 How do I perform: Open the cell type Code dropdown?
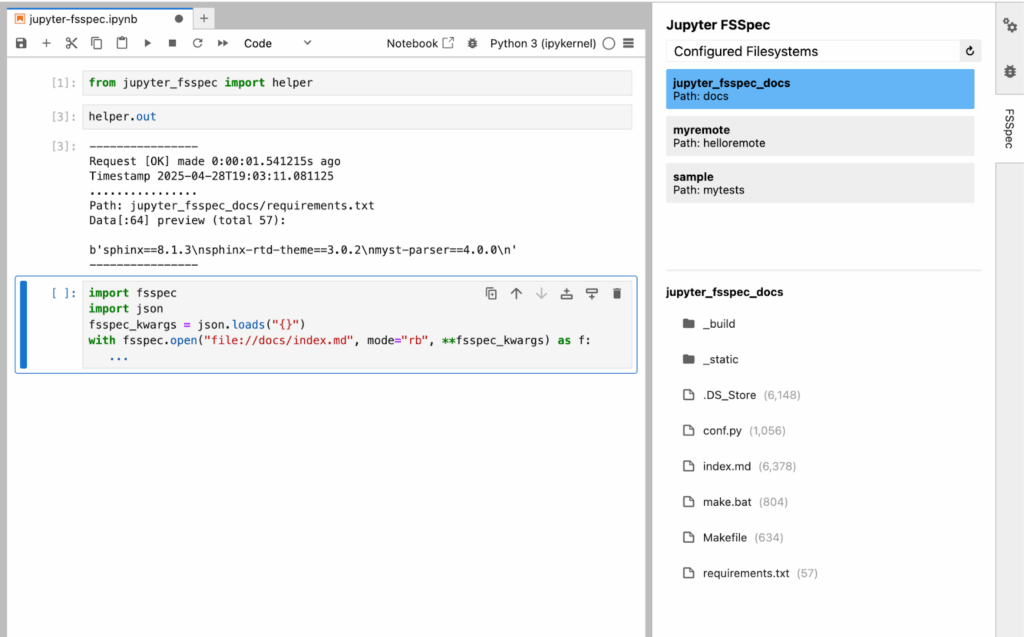pyautogui.click(x=278, y=43)
